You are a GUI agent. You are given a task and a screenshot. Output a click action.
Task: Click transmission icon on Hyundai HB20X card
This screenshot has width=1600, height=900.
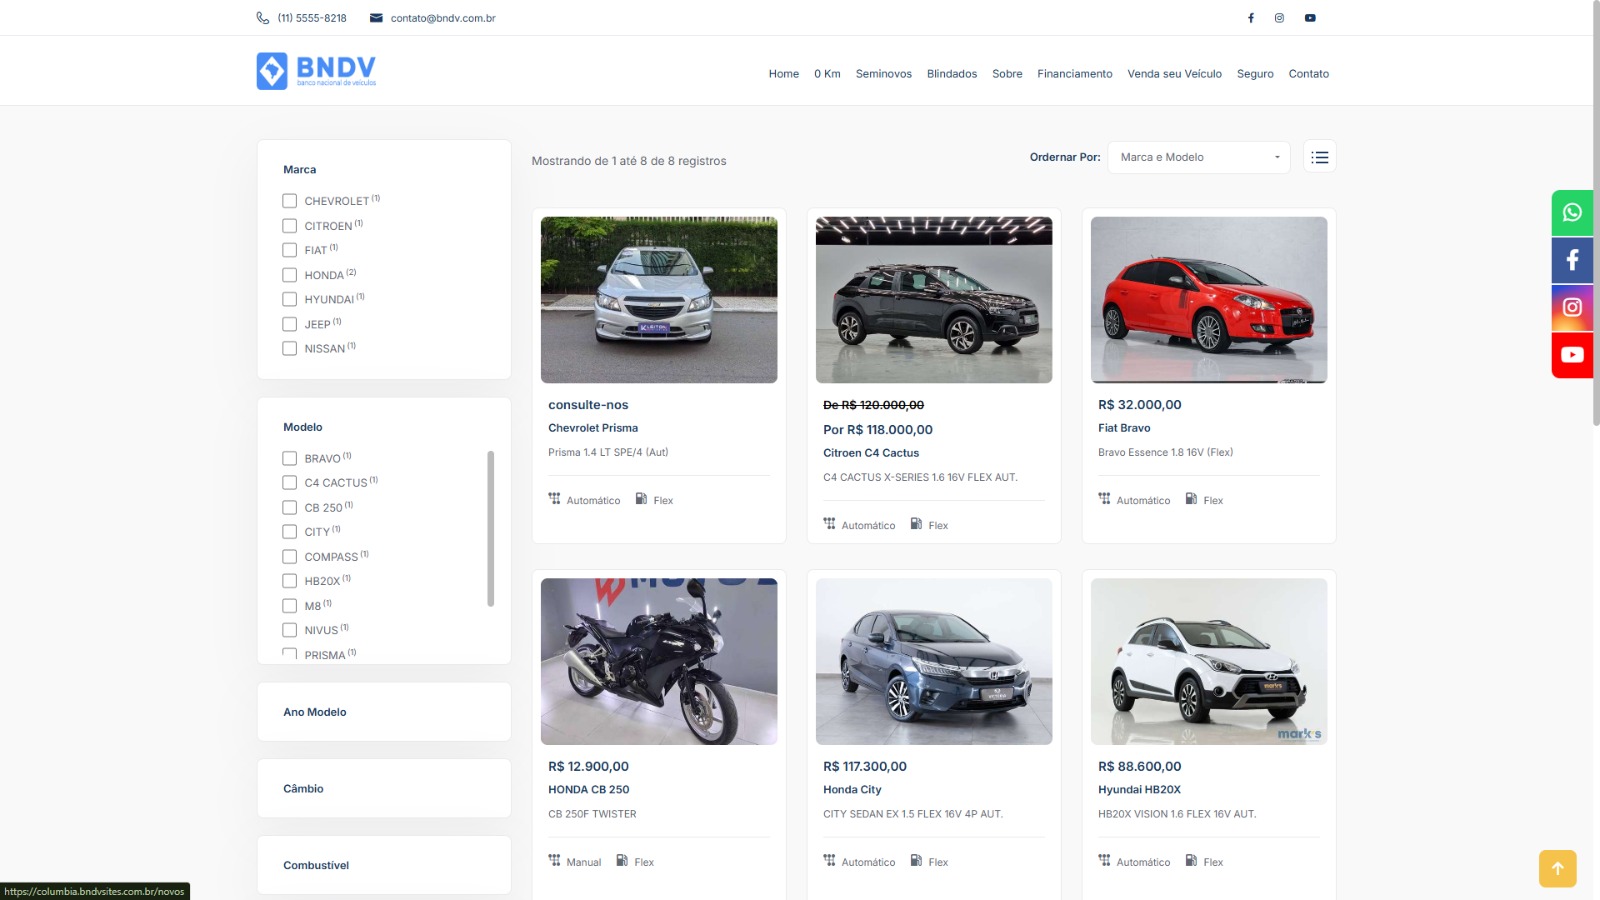[1105, 861]
